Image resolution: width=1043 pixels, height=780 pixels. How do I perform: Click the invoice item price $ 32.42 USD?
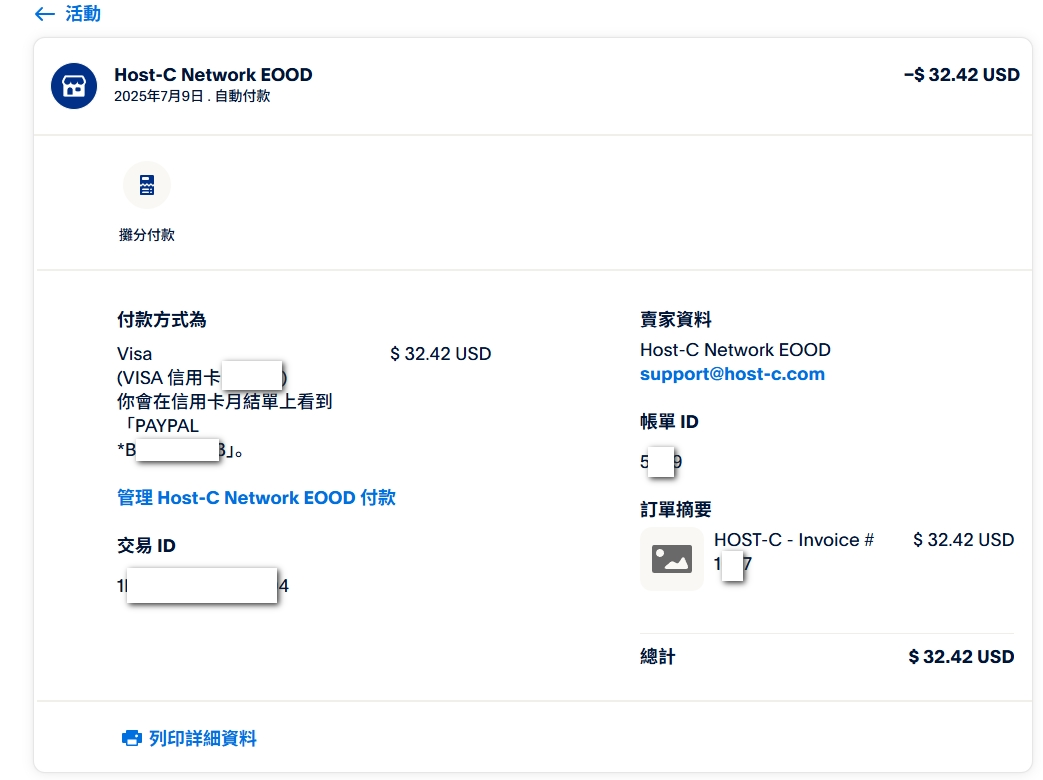pyautogui.click(x=963, y=540)
